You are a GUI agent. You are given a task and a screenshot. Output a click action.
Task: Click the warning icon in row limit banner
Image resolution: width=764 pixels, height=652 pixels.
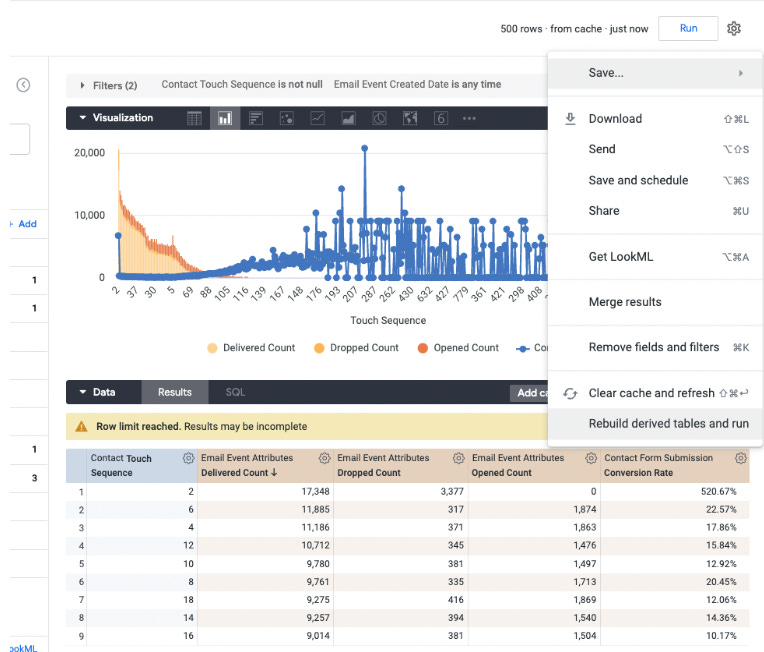(x=81, y=426)
